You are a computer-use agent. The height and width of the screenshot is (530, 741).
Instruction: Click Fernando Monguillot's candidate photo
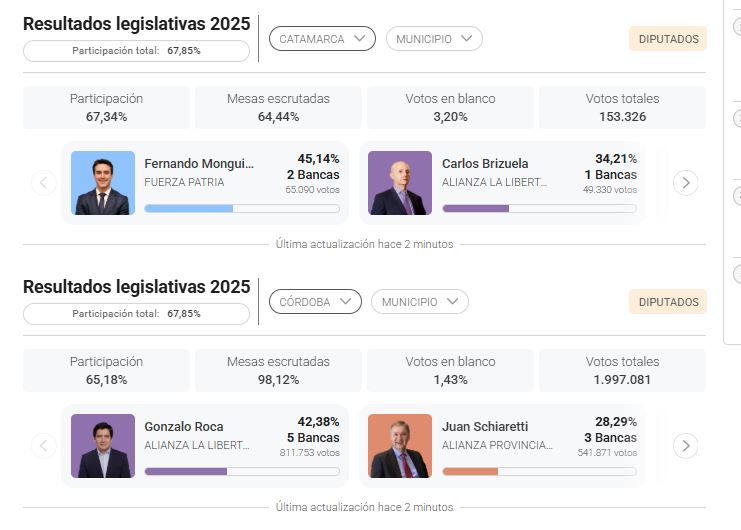click(x=103, y=183)
